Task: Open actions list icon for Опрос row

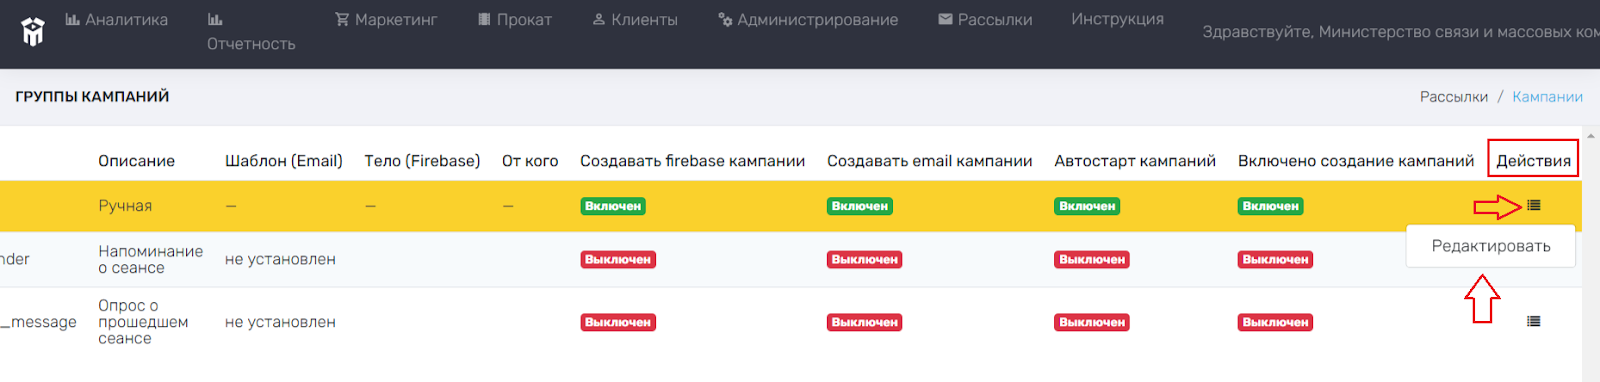Action: [x=1534, y=322]
